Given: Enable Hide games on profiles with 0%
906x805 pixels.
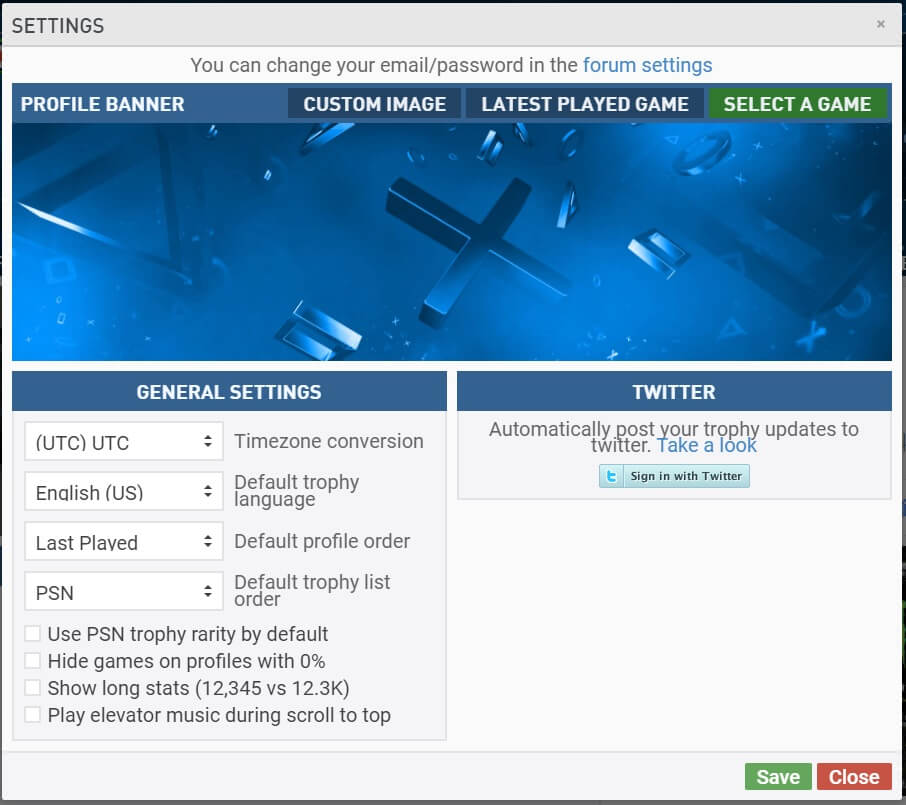Looking at the screenshot, I should click(x=32, y=661).
